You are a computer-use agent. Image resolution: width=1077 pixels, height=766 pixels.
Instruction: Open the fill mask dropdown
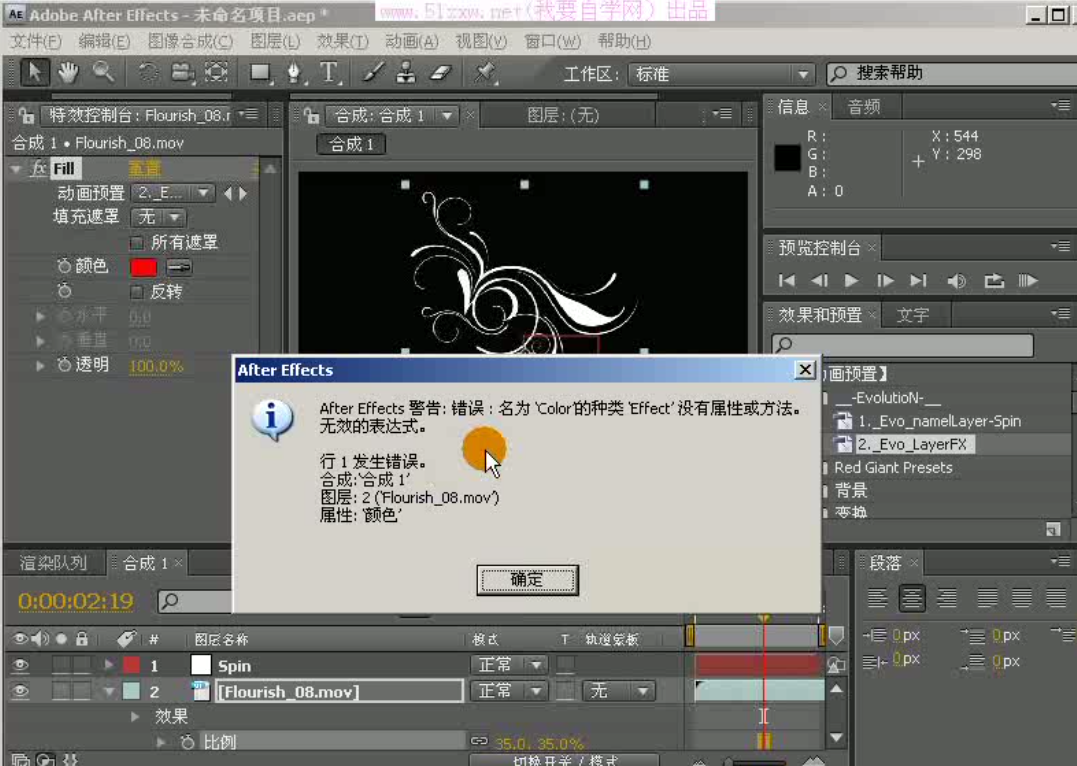click(x=158, y=218)
